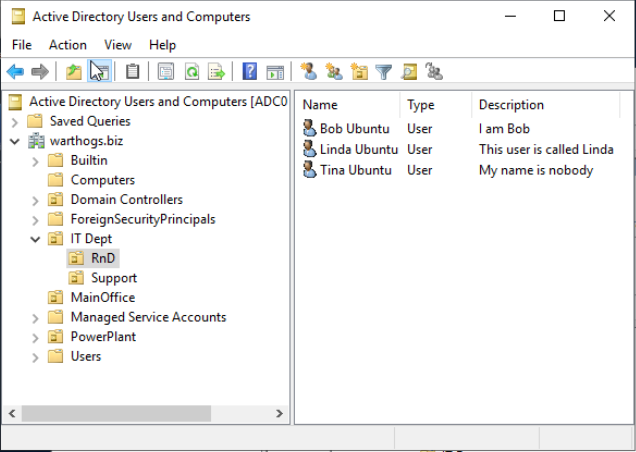Select the ForeignSecurityPrincipals label
The width and height of the screenshot is (636, 452).
pos(143,219)
